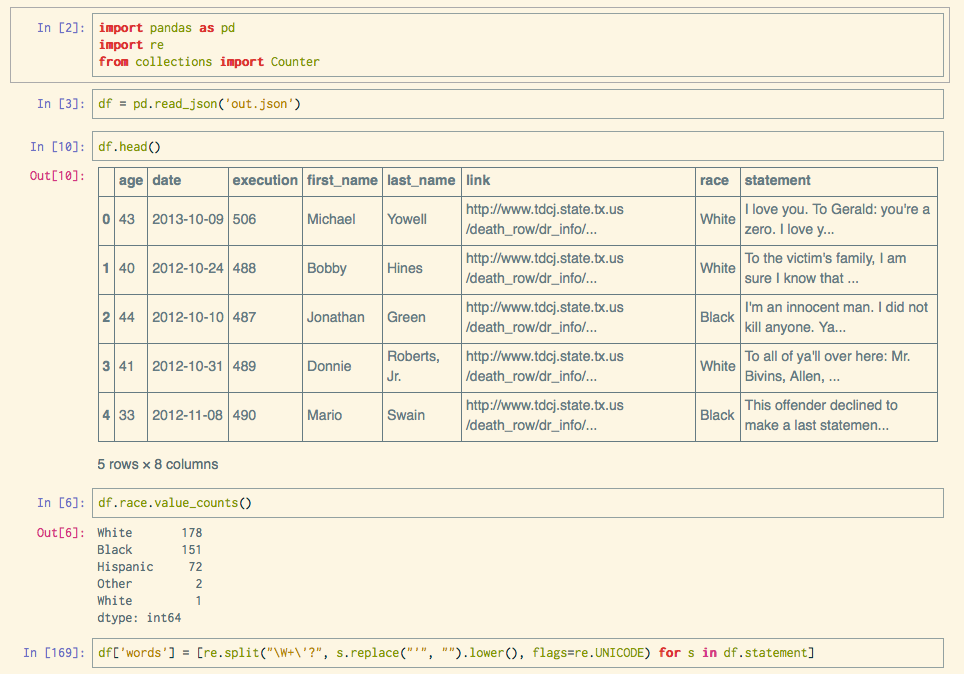Select the pd.read_json code cell
This screenshot has height=674, width=964.
[x=518, y=104]
